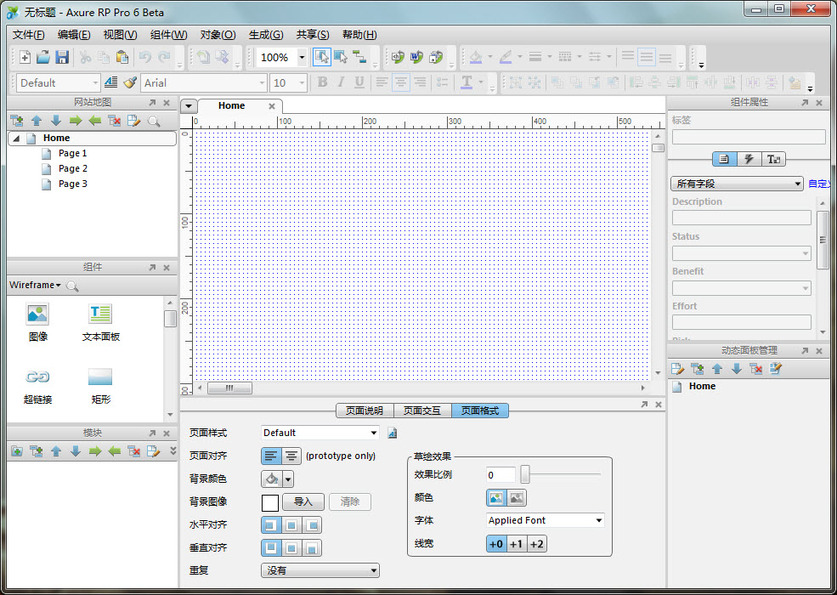This screenshot has height=595, width=837.
Task: Open file using the folder toolbar icon
Action: click(43, 58)
